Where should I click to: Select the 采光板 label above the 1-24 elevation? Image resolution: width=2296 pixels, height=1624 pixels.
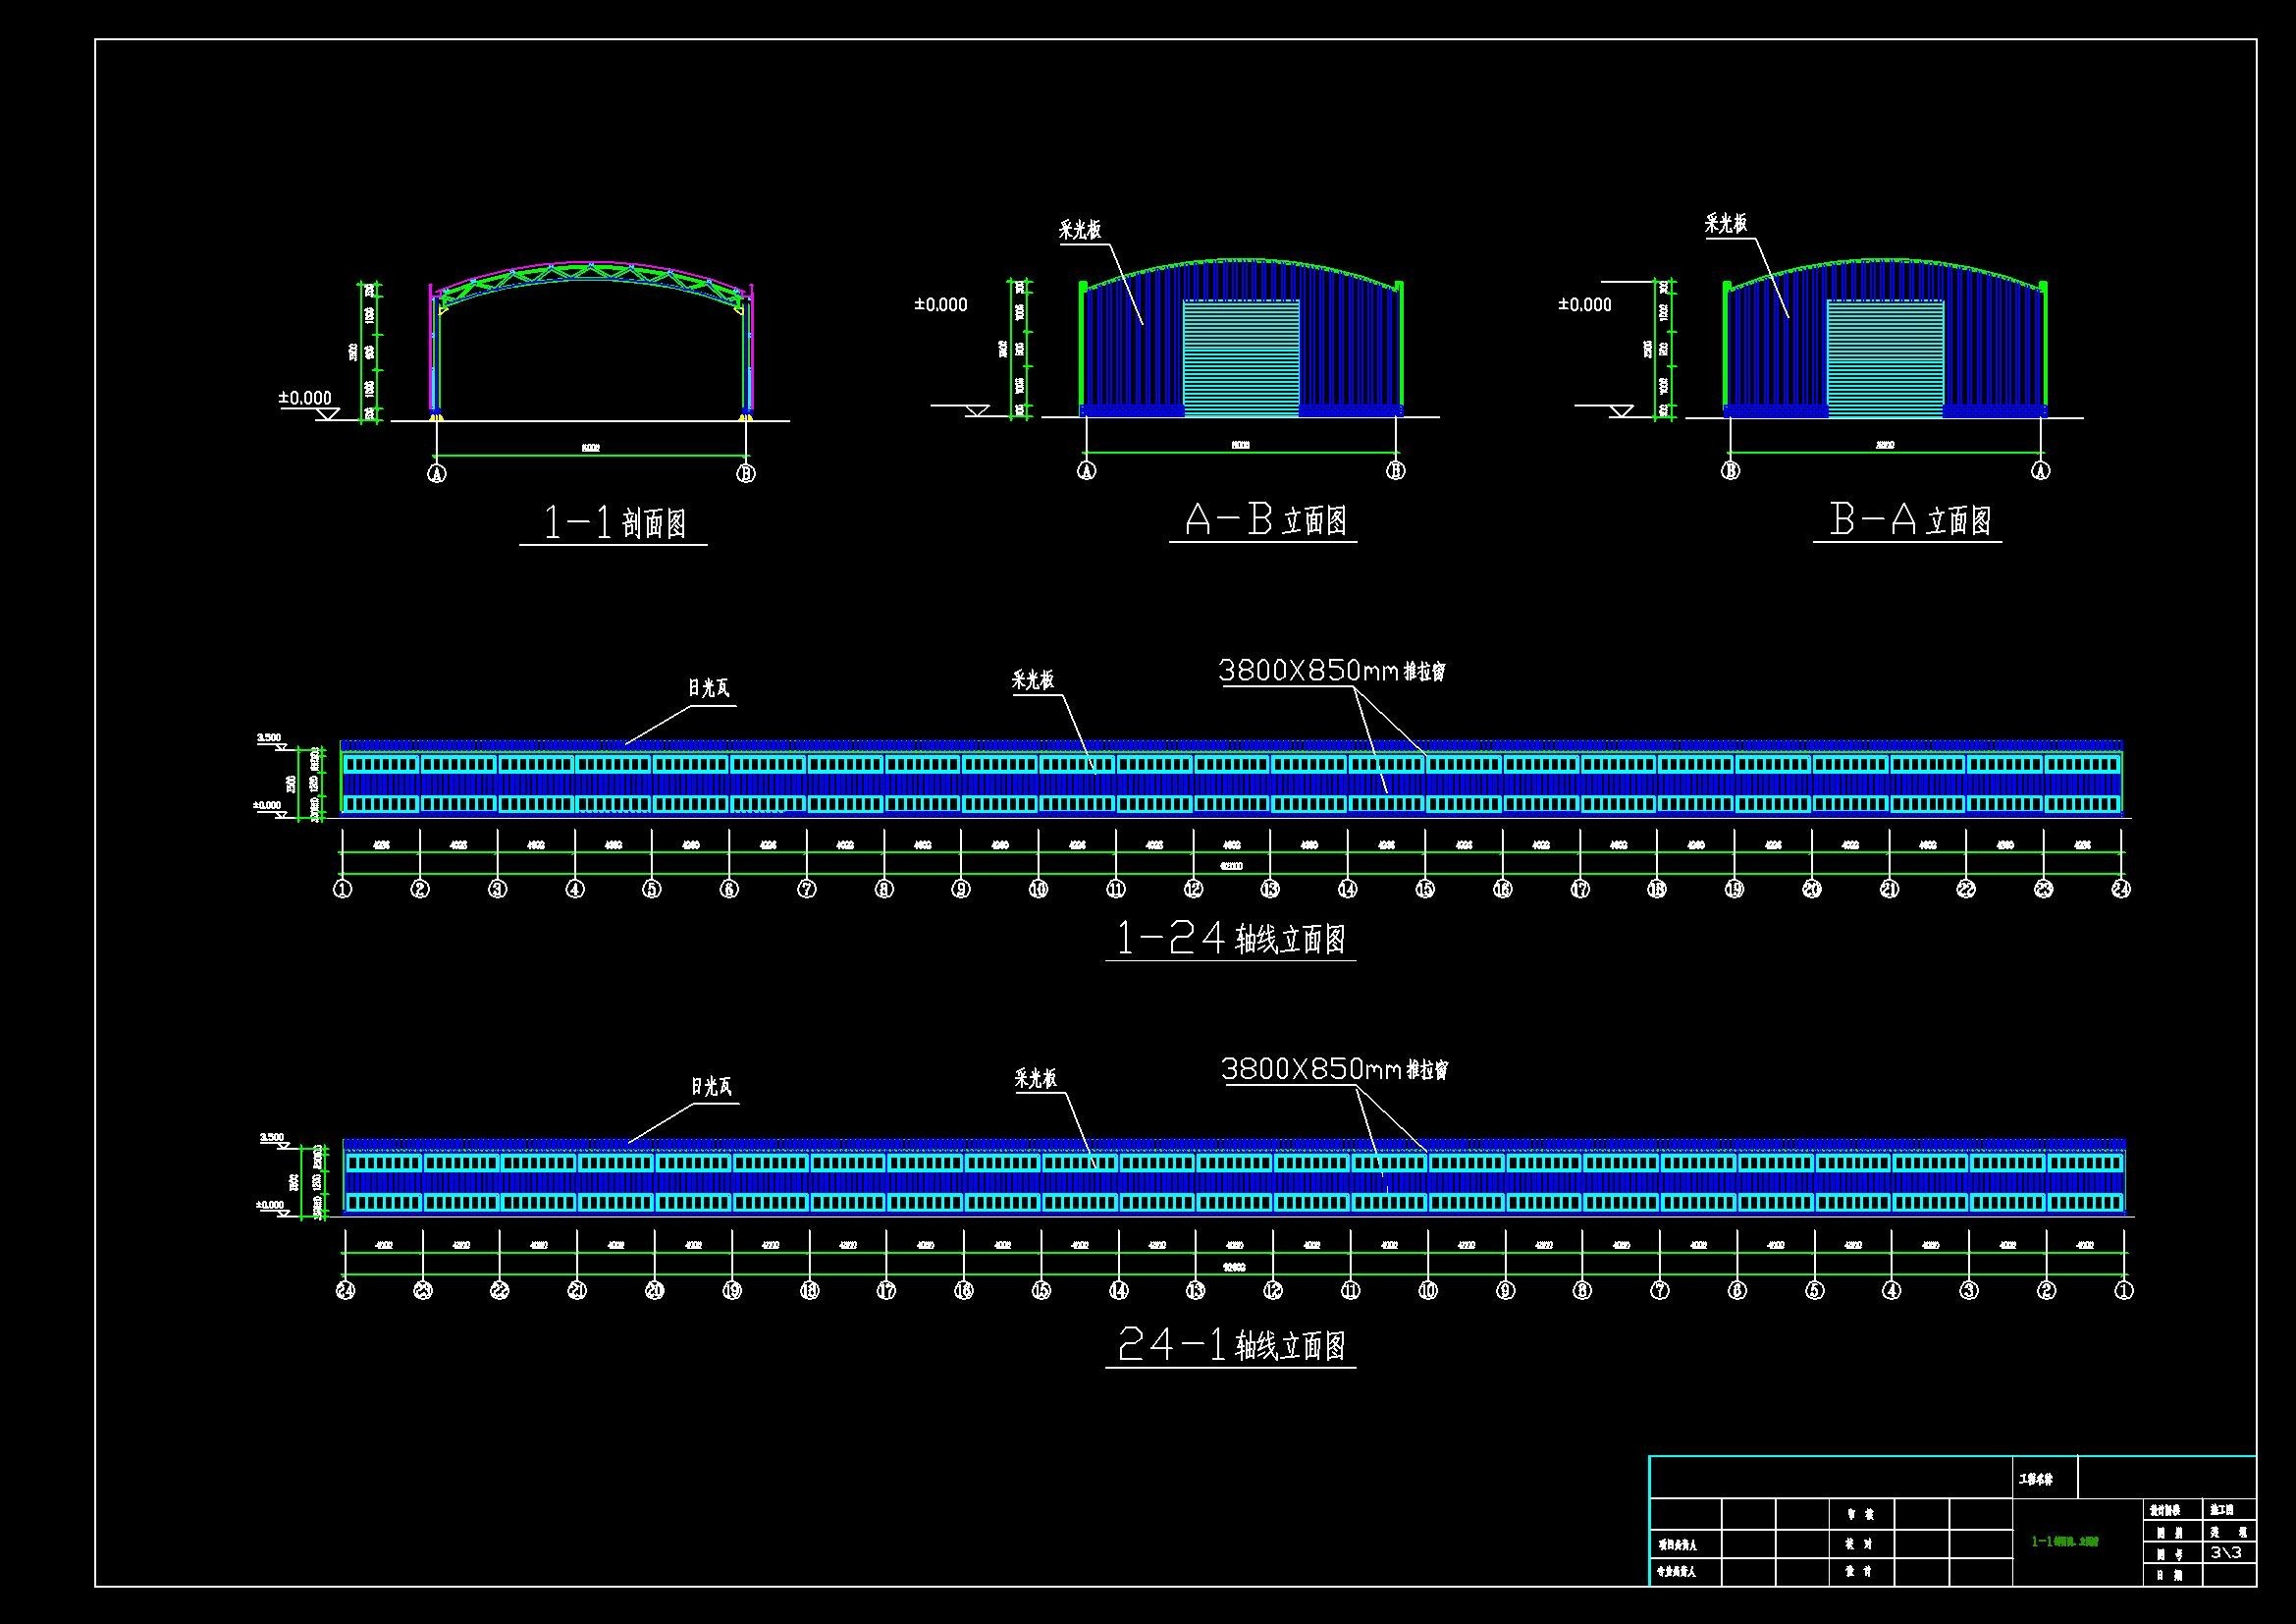click(1033, 681)
